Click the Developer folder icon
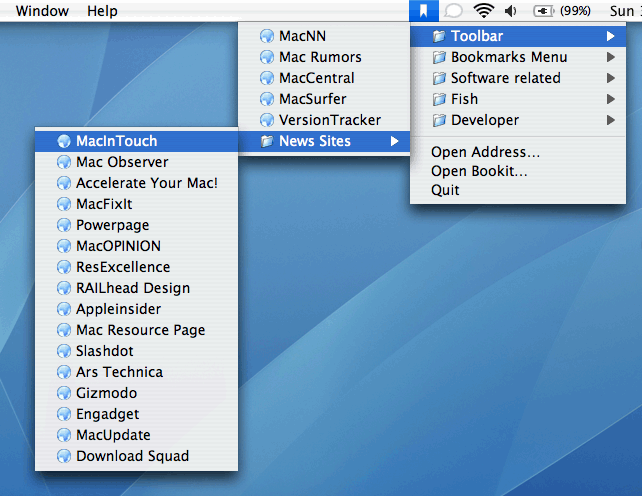The width and height of the screenshot is (642, 496). point(439,120)
